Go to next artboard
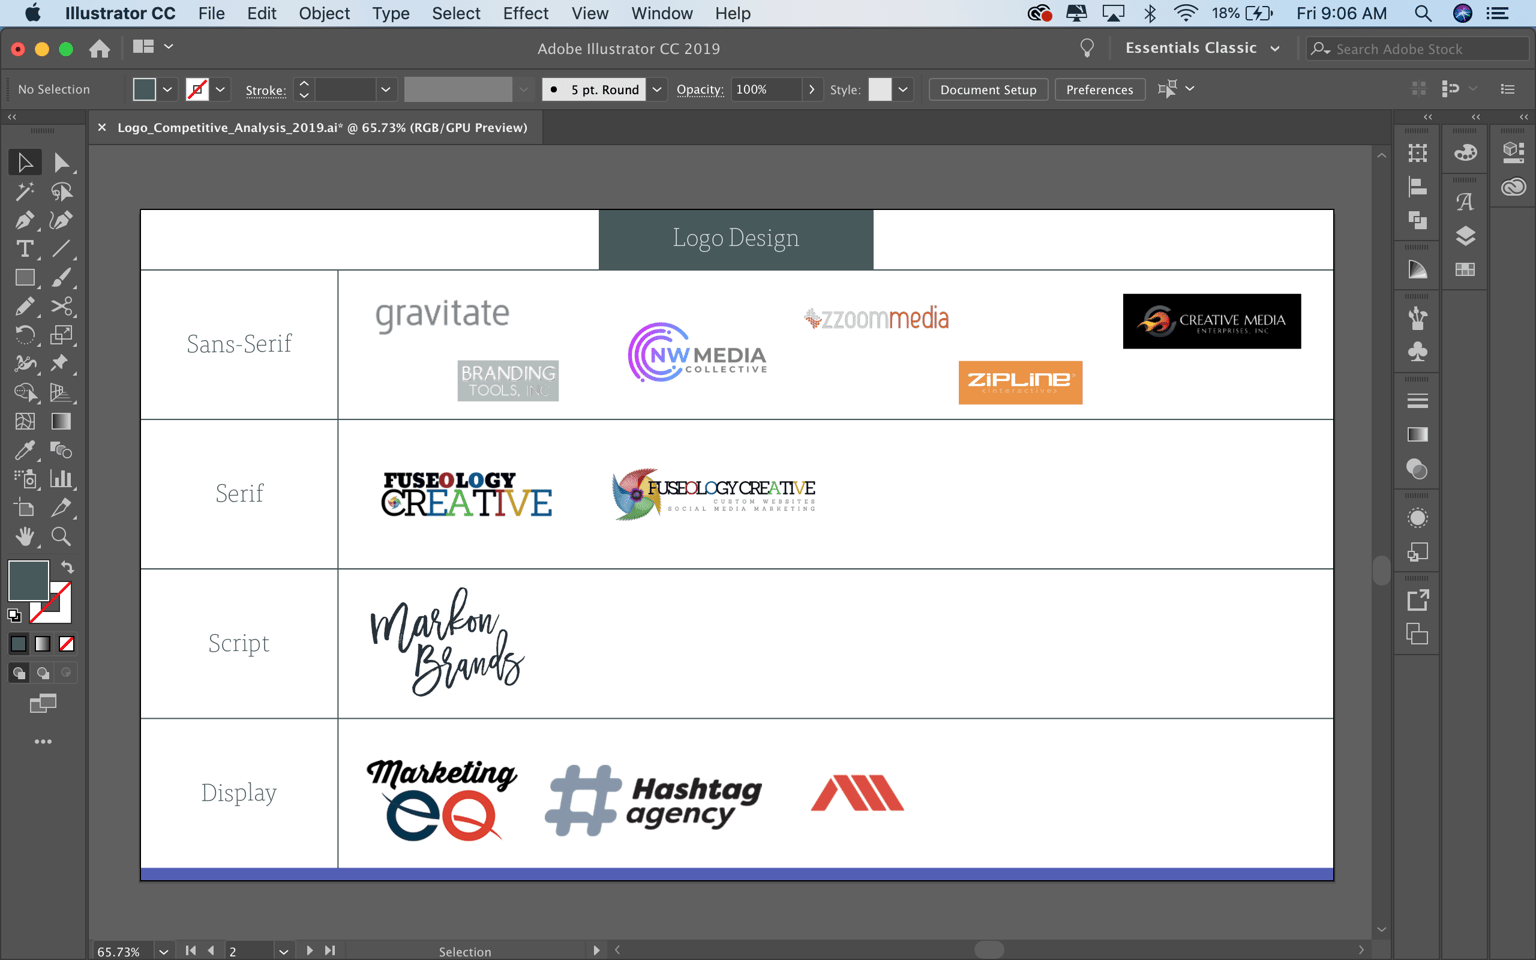The image size is (1536, 960). pos(309,951)
